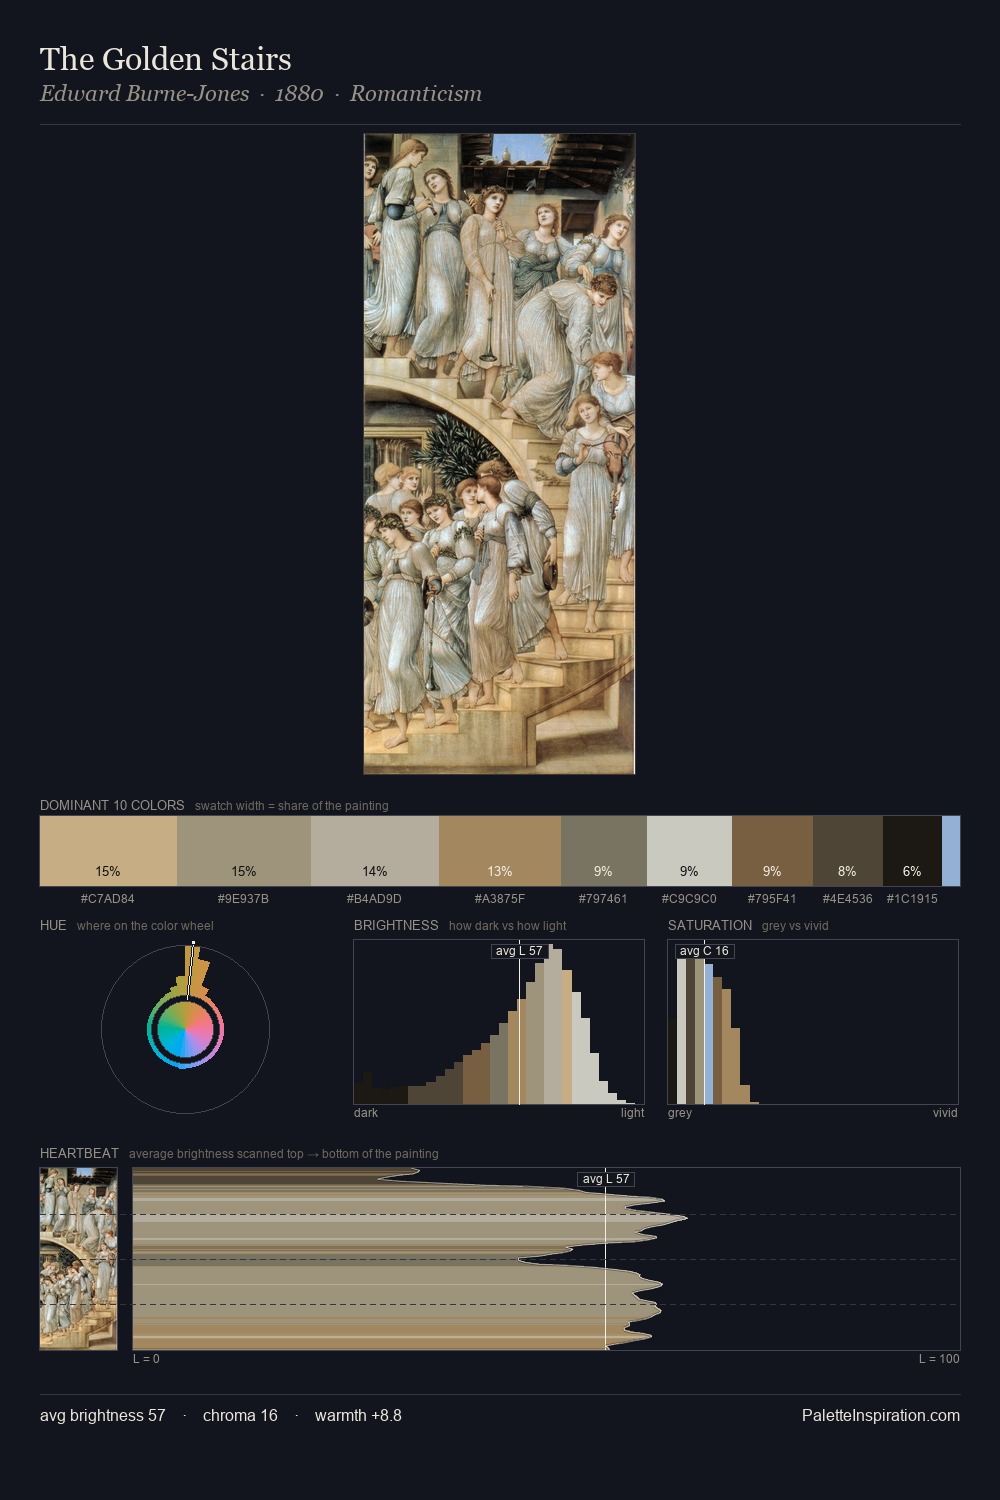1000x1500 pixels.
Task: Click 'where on the color wheel' caption
Action: (145, 926)
